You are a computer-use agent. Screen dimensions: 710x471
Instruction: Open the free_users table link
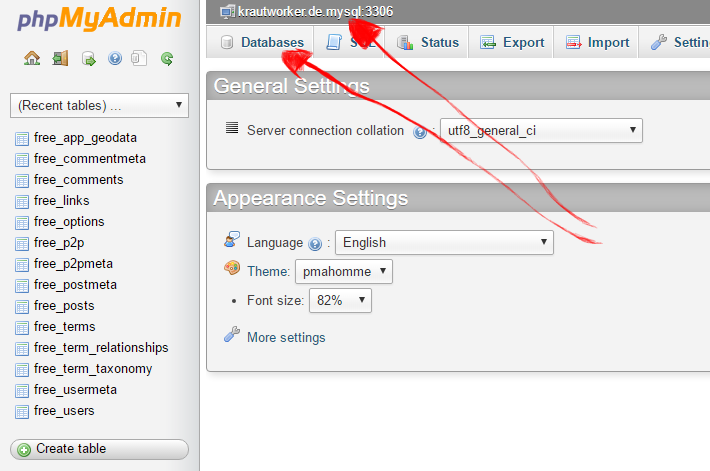(x=64, y=411)
